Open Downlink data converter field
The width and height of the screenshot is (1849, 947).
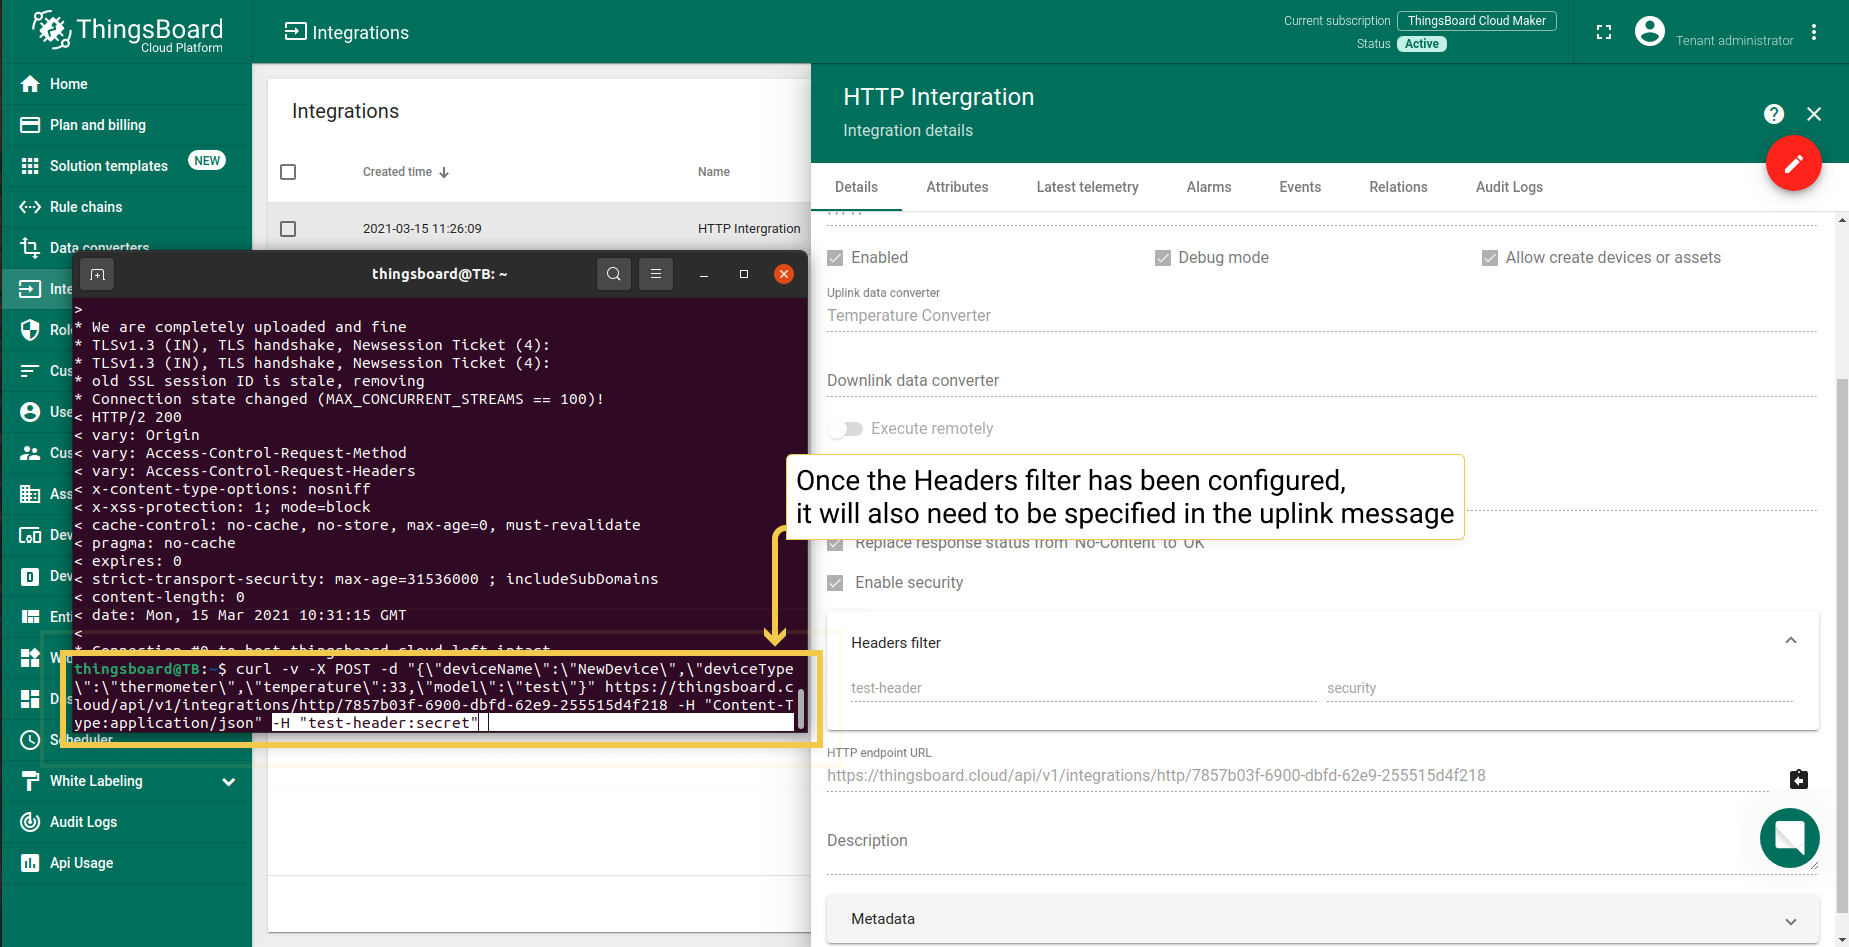point(1322,381)
